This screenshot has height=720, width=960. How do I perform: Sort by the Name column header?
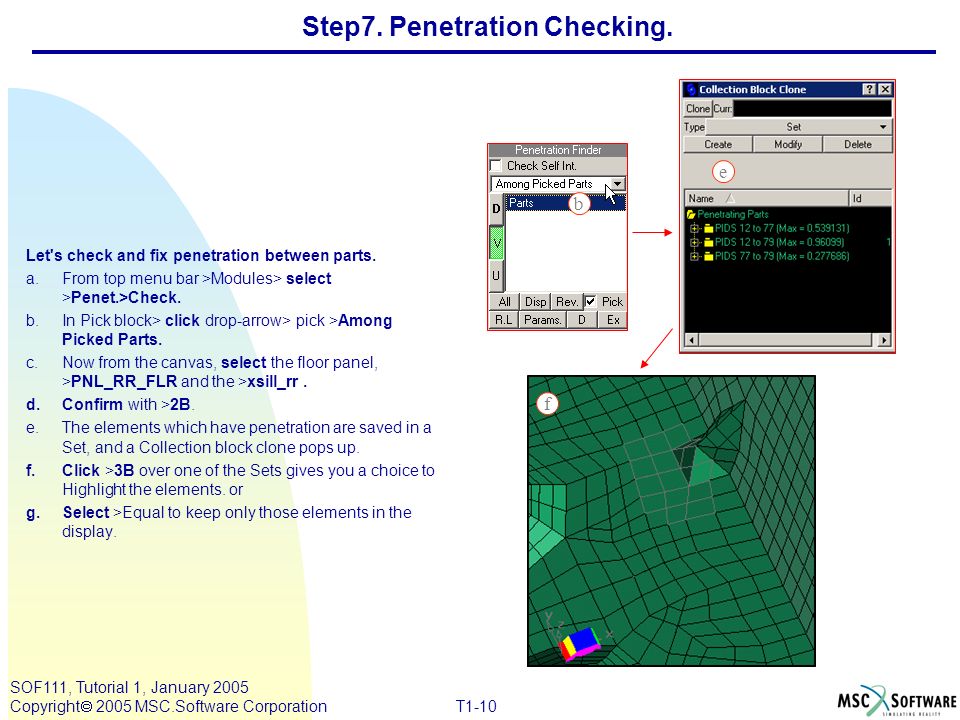tap(766, 198)
